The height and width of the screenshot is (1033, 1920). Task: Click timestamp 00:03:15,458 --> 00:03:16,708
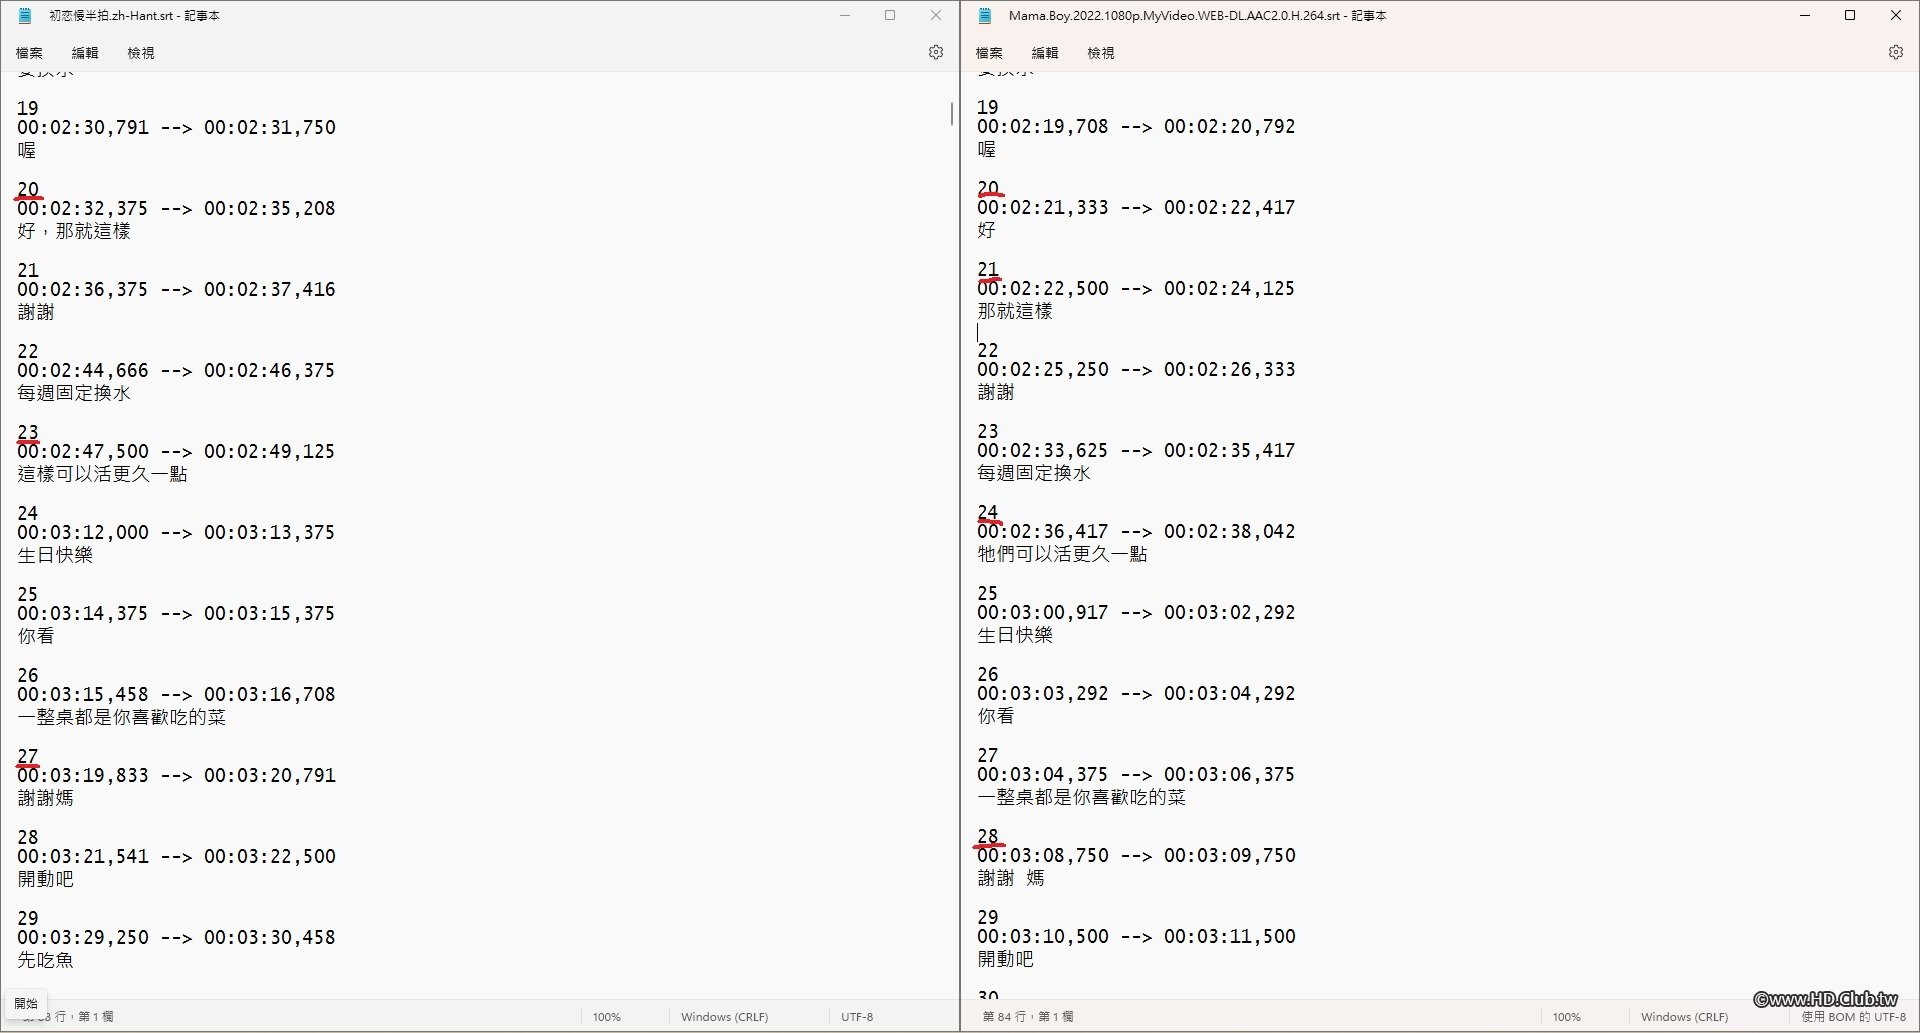[176, 695]
